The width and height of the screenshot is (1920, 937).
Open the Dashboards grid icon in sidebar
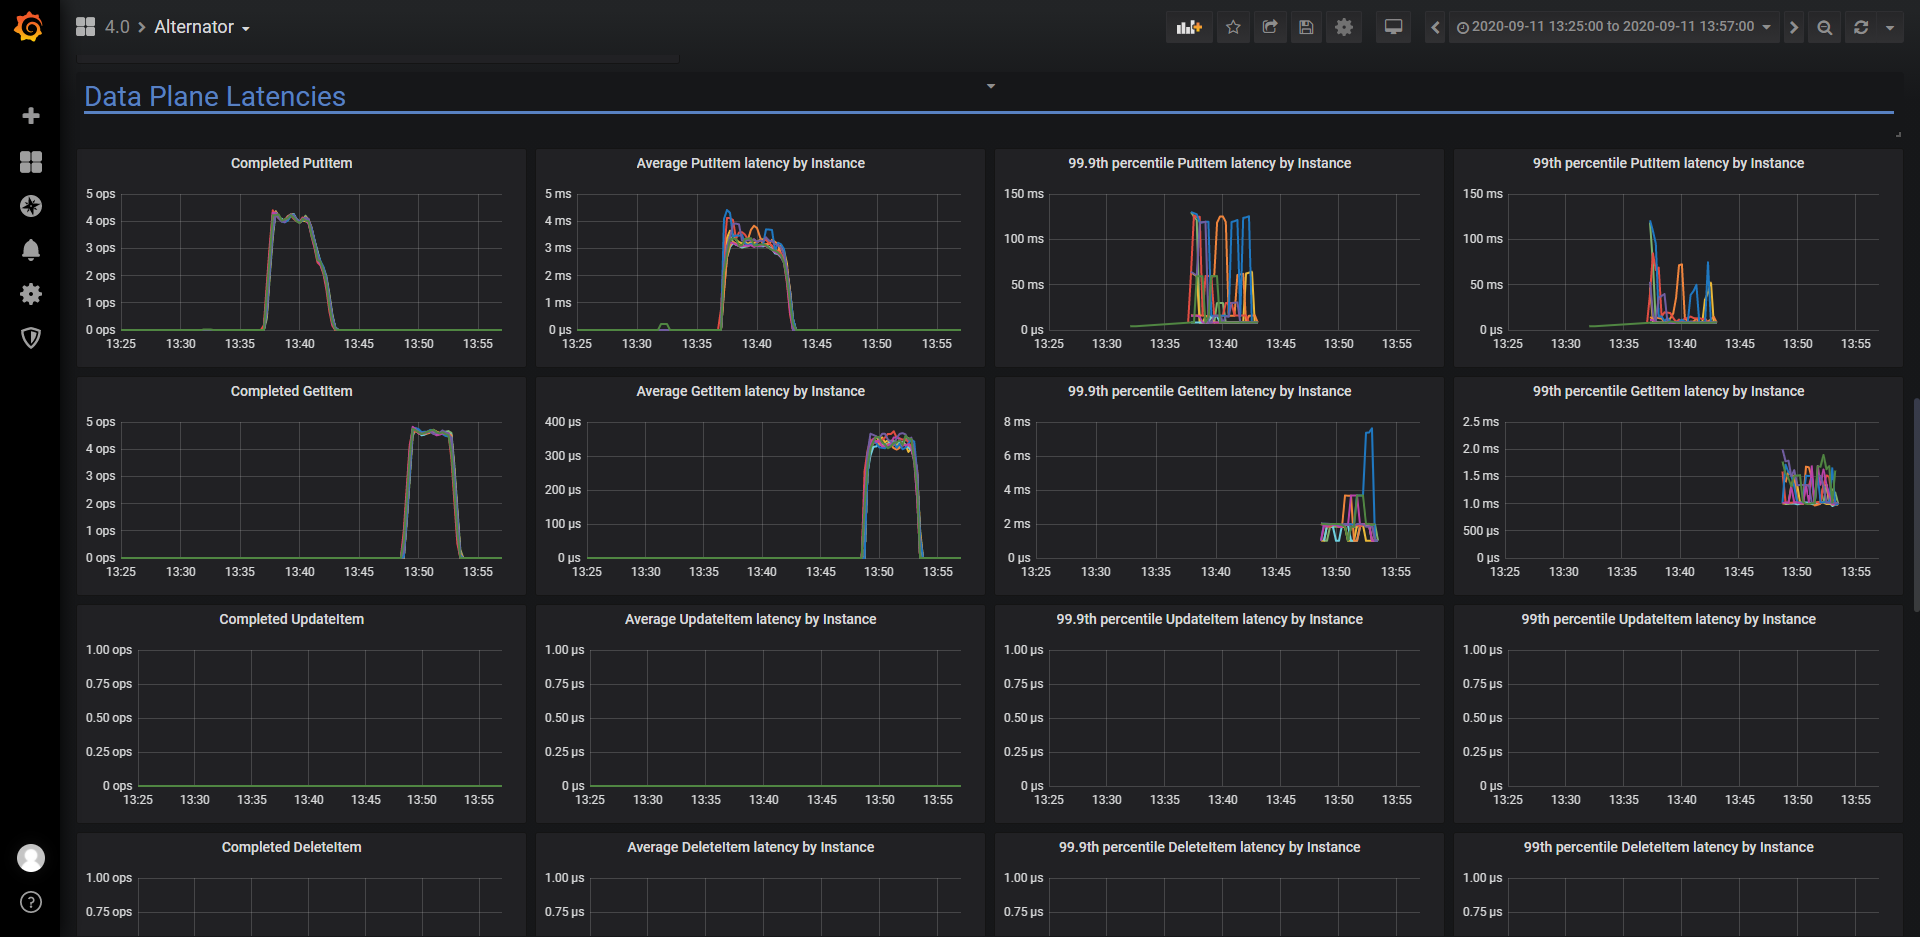tap(31, 162)
